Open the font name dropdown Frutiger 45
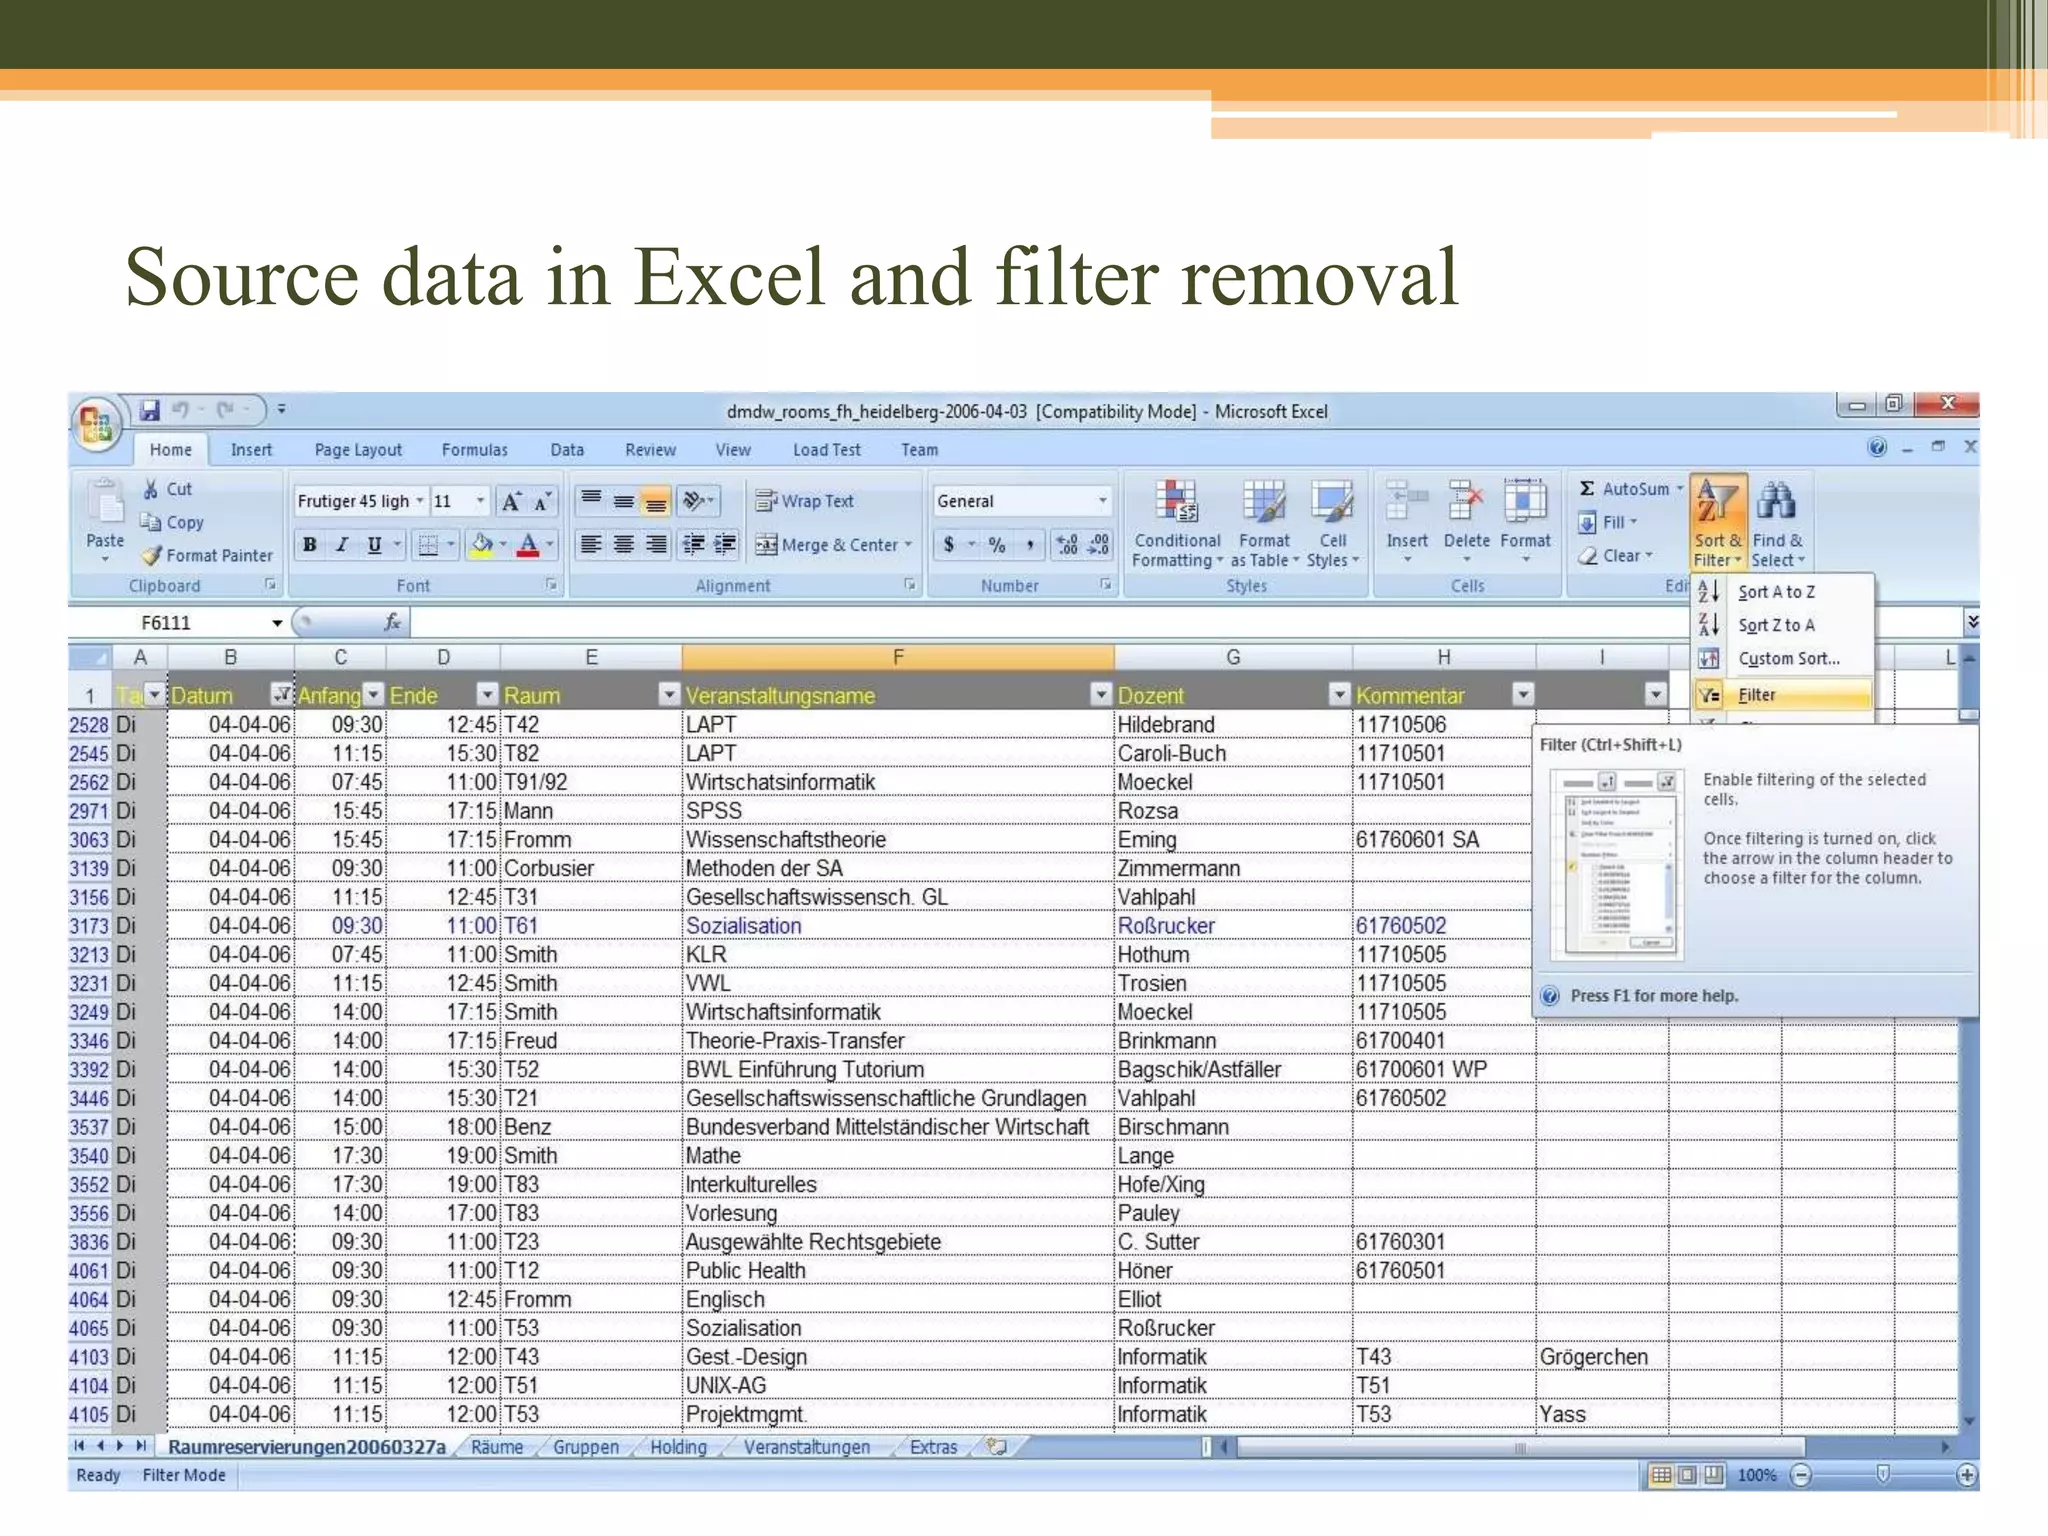Image resolution: width=2048 pixels, height=1536 pixels. pyautogui.click(x=420, y=501)
